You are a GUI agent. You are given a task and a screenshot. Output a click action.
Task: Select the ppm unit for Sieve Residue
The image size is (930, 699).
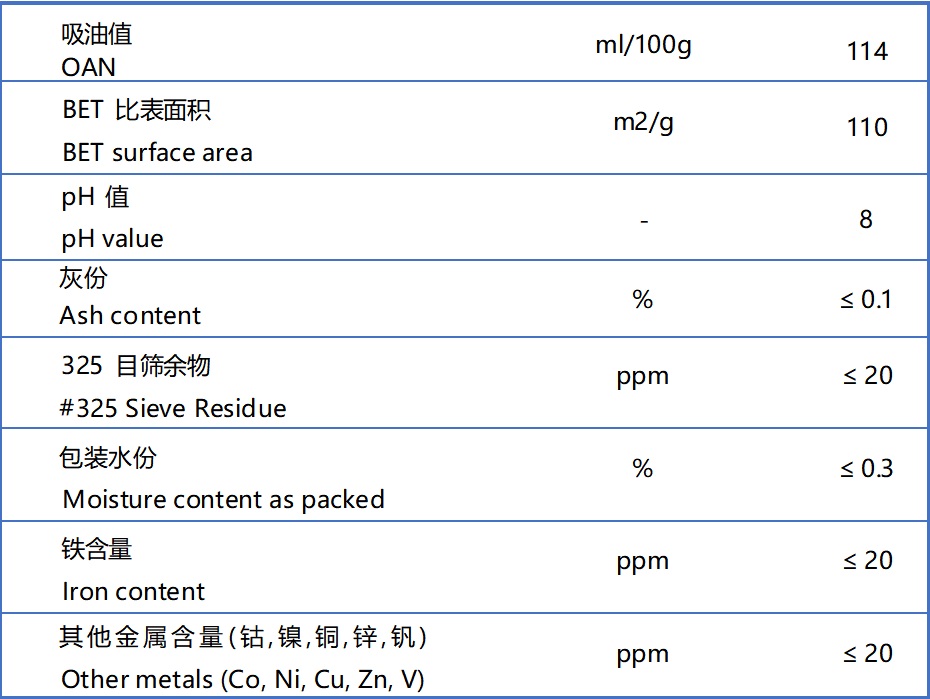(643, 376)
